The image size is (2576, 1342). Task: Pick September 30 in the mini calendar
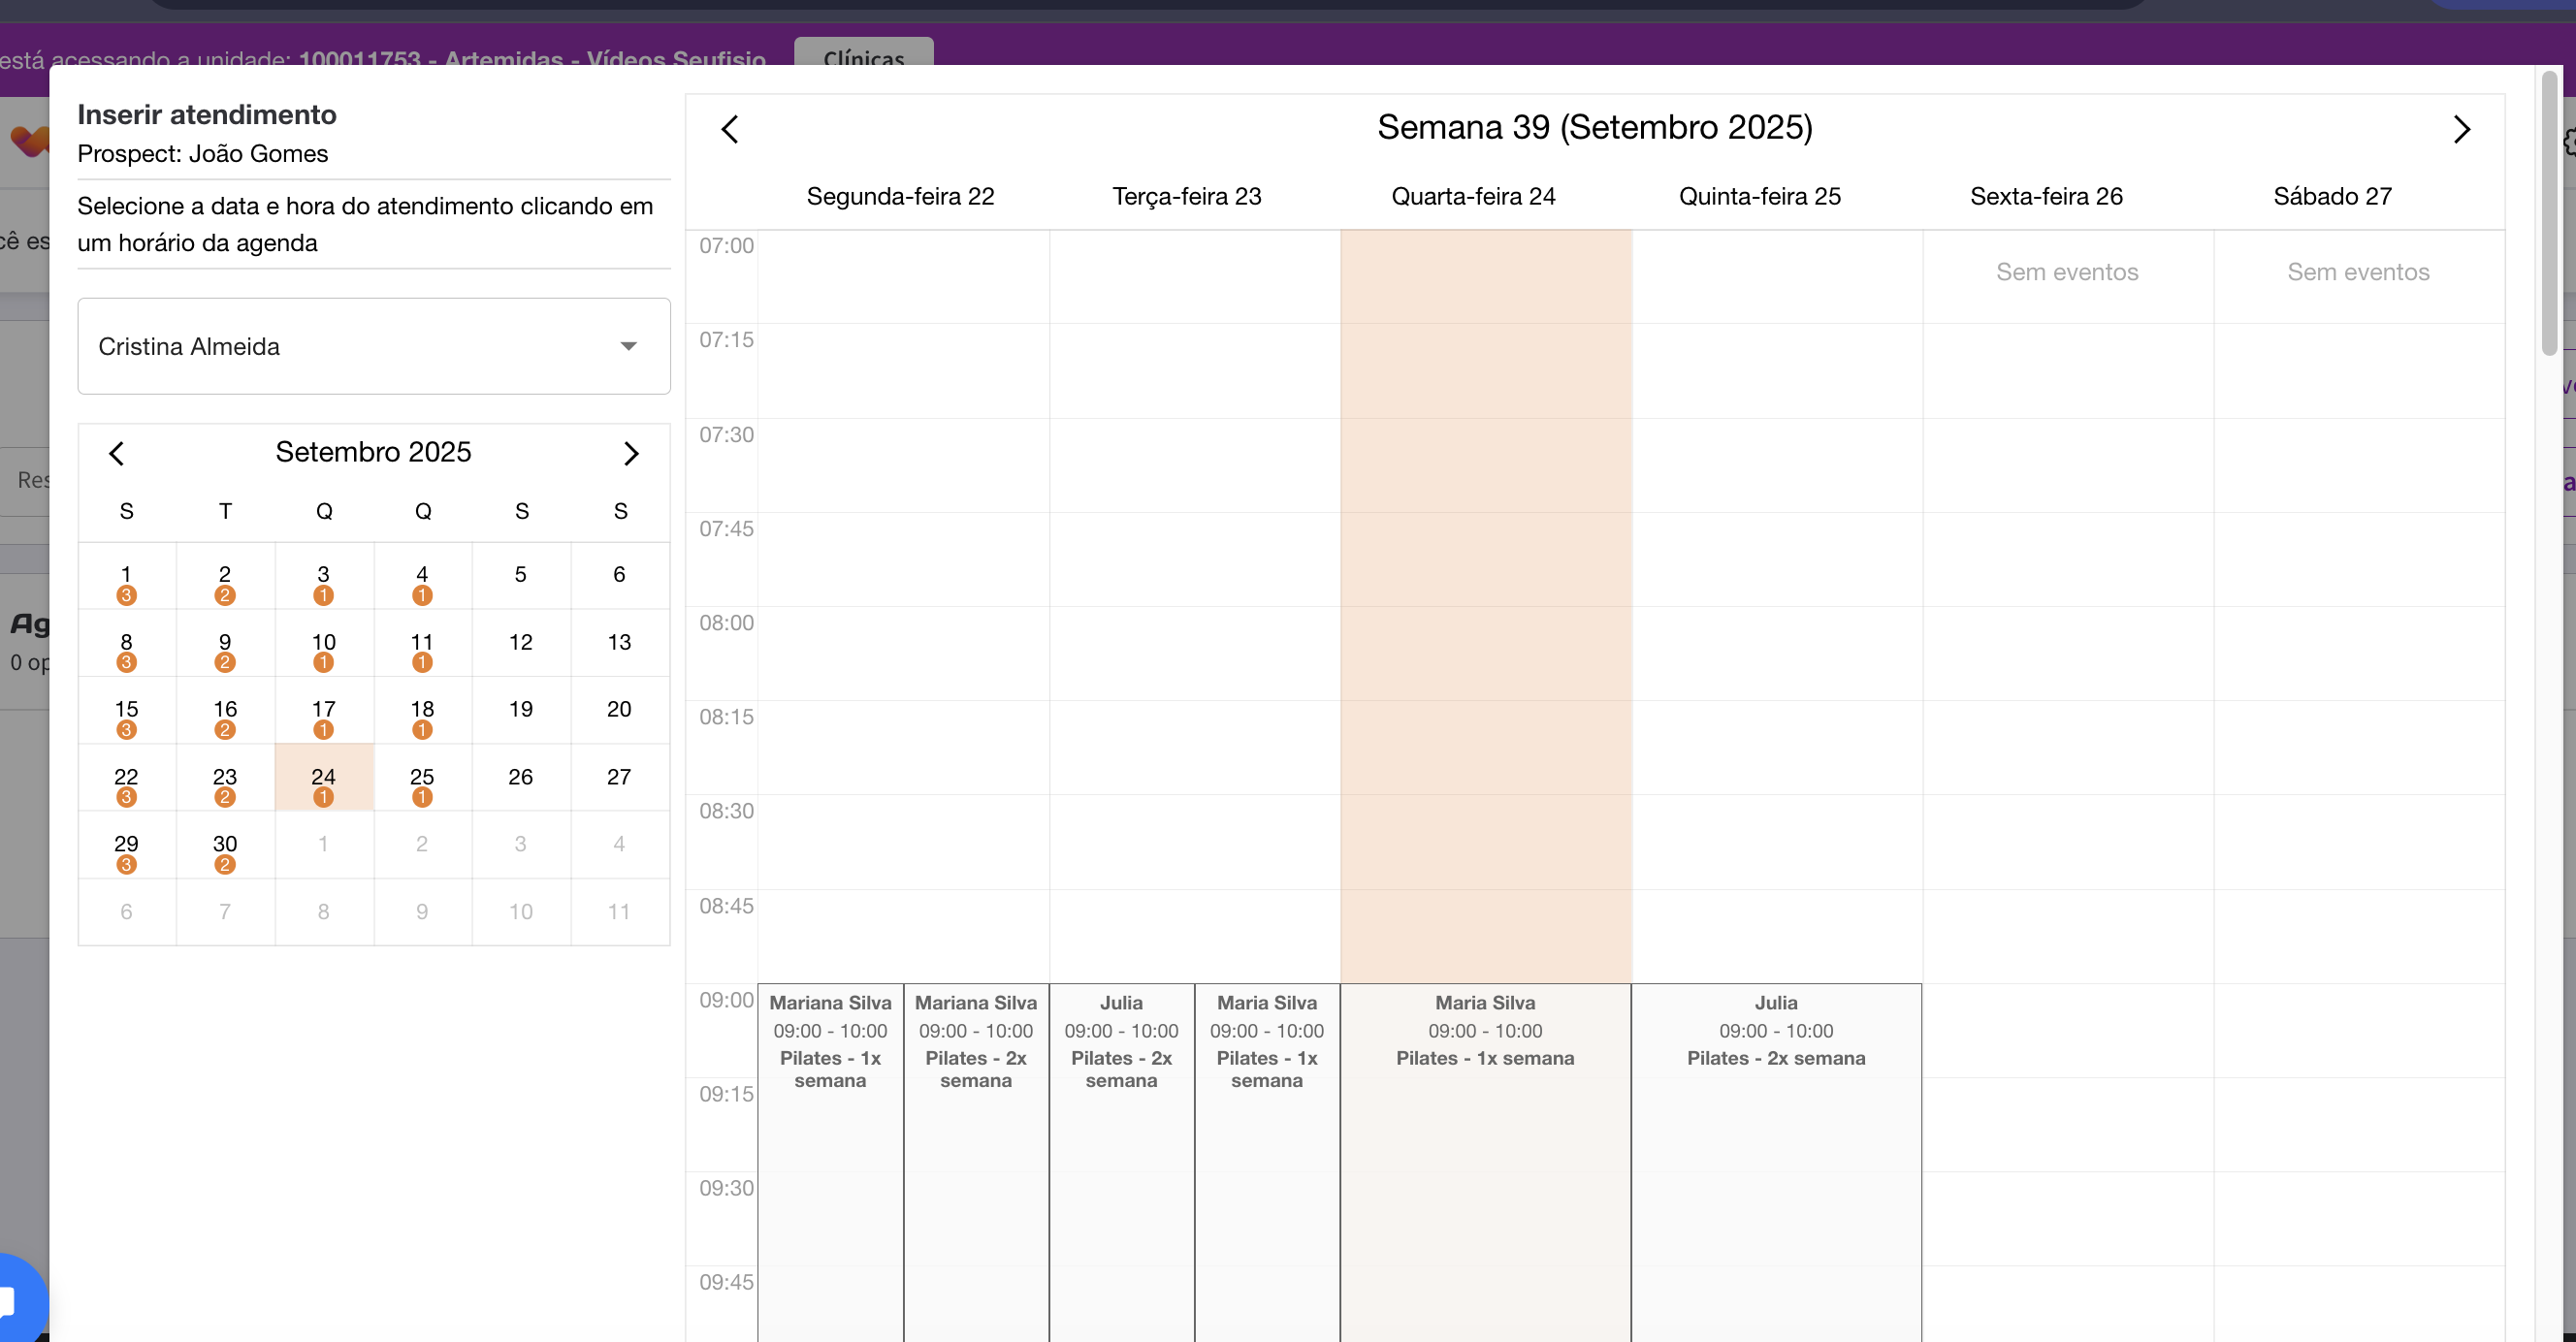[x=225, y=844]
